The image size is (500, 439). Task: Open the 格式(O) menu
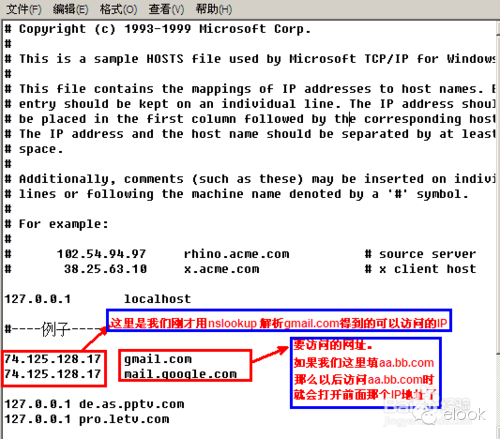(x=118, y=9)
